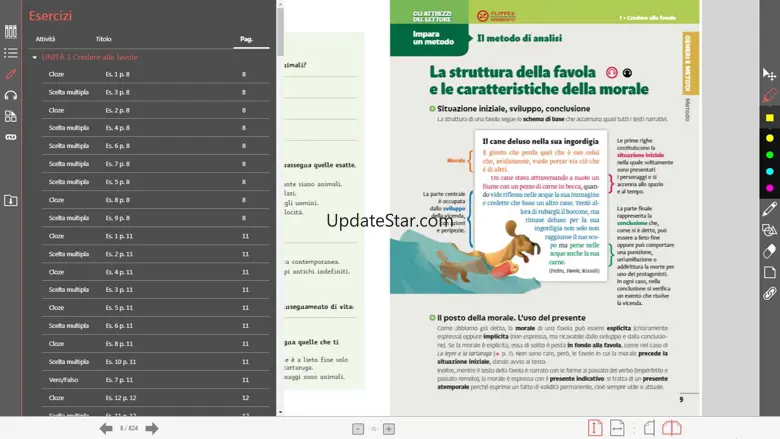Open Cloze exercise Es. 8 p. 8

156,200
